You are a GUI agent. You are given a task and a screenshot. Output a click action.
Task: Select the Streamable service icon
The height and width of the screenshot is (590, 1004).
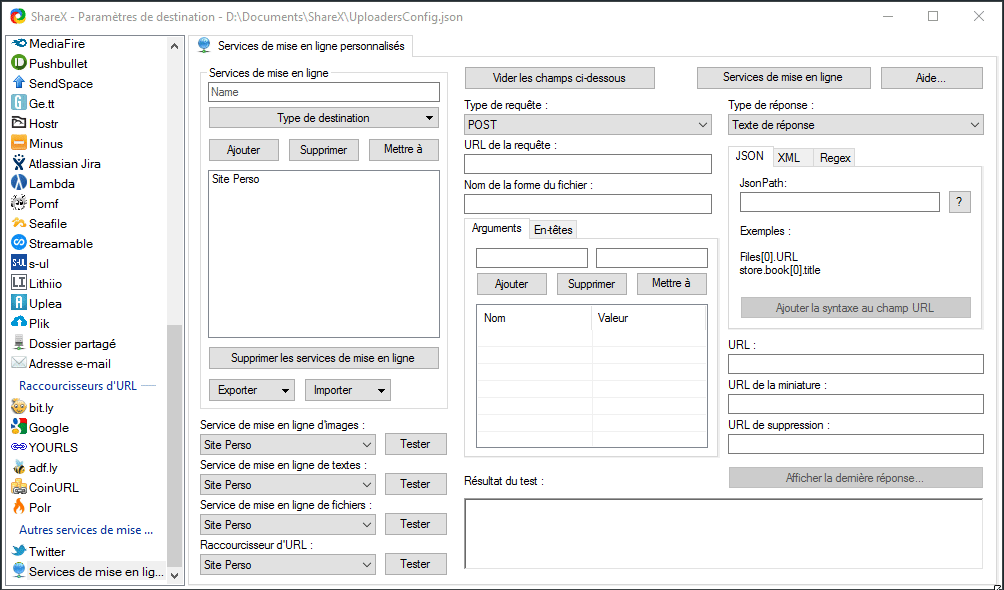tap(62, 243)
